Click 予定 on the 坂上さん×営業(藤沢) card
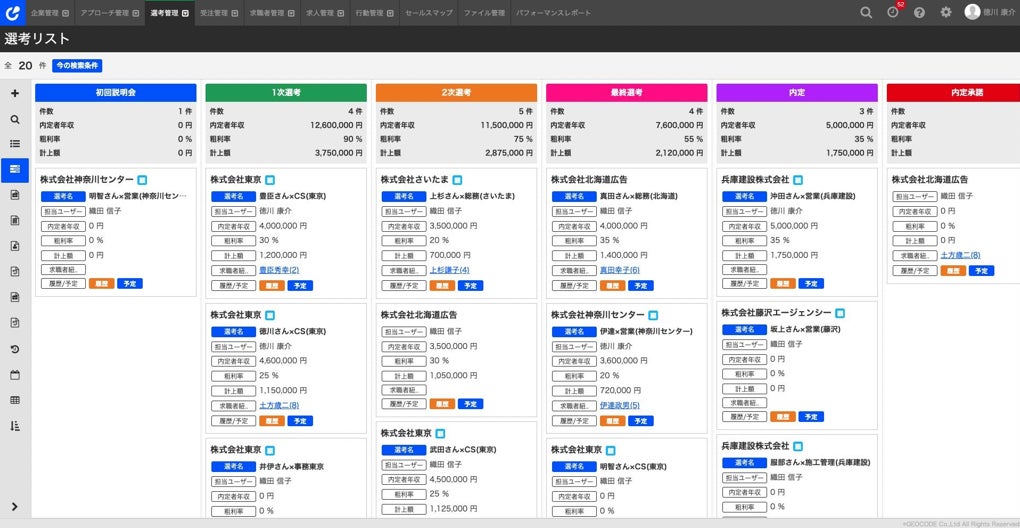This screenshot has height=528, width=1020. pos(811,417)
